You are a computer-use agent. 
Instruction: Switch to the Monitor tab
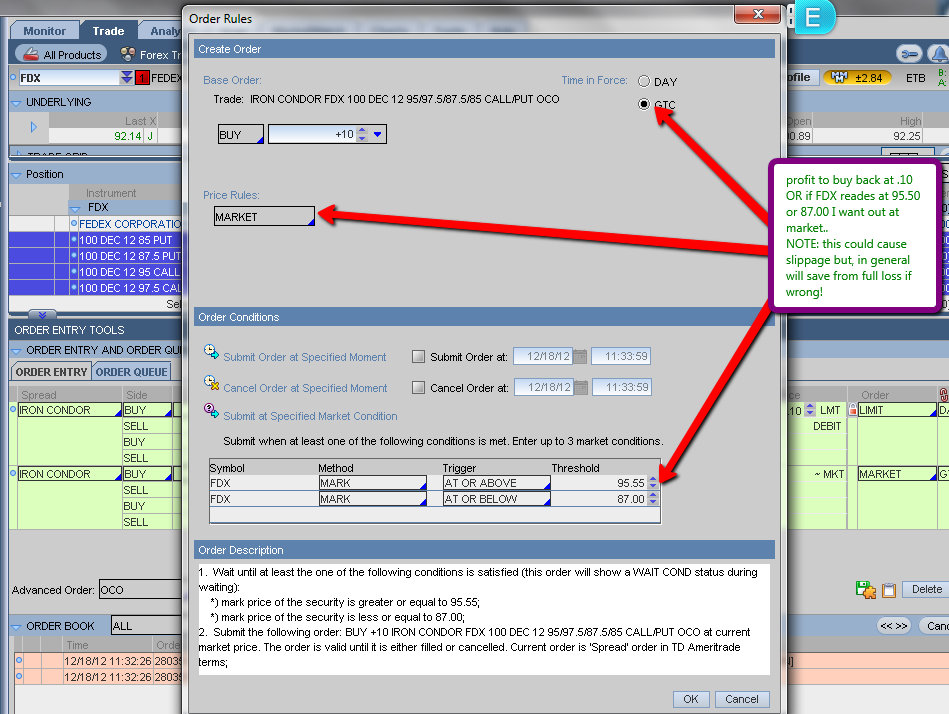45,31
